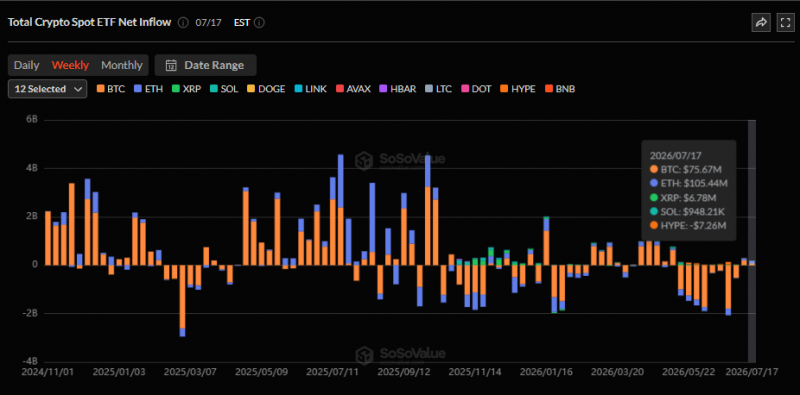Click the 2025/07/11 axis label
The height and width of the screenshot is (395, 800).
pyautogui.click(x=333, y=372)
